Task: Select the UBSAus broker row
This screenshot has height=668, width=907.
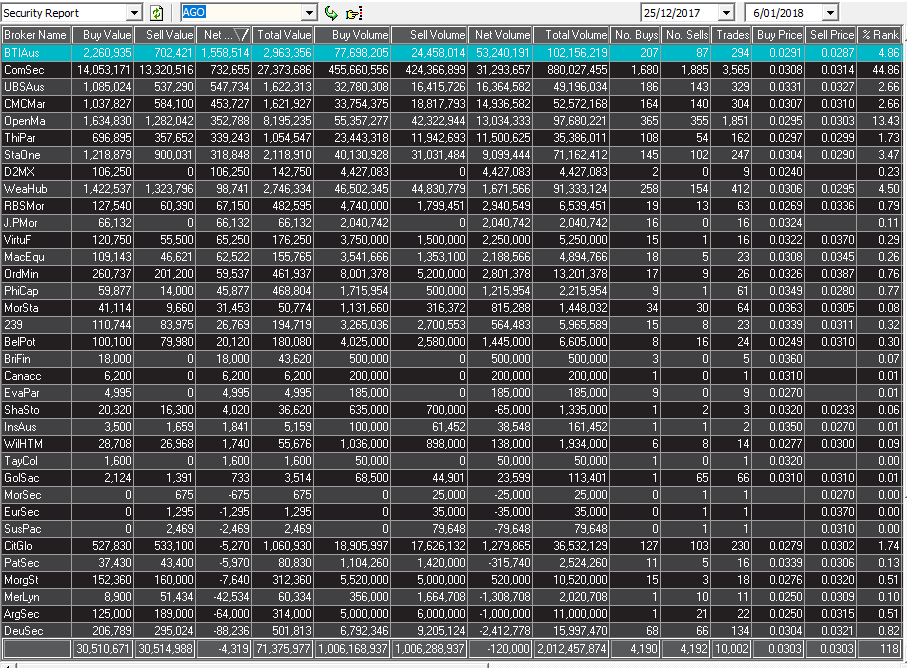Action: (452, 87)
